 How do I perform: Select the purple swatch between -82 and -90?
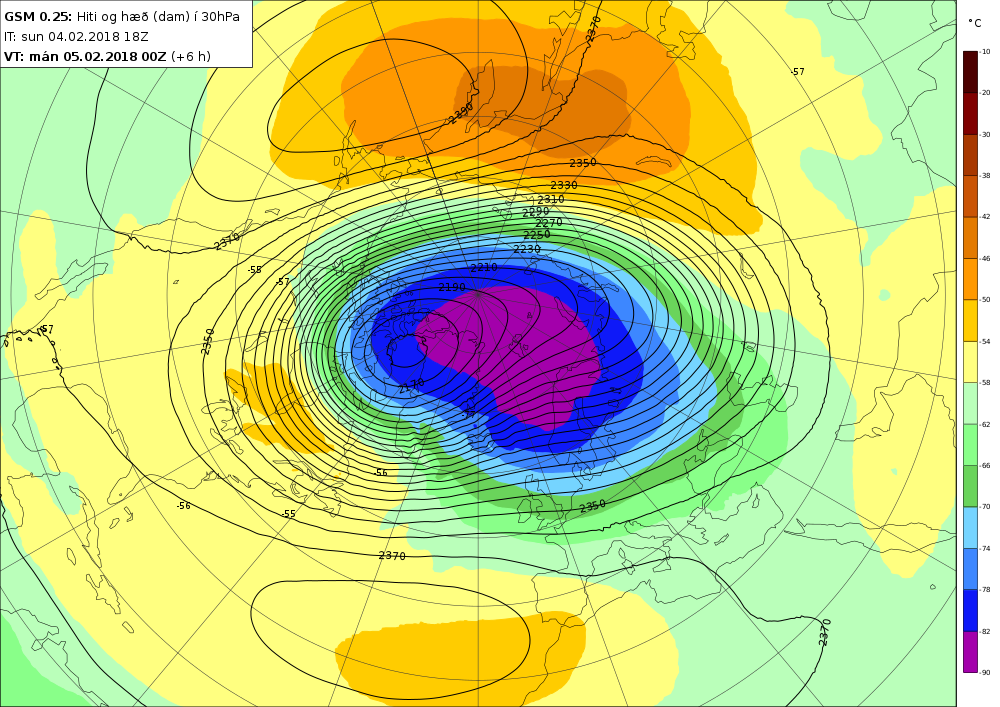pyautogui.click(x=970, y=652)
